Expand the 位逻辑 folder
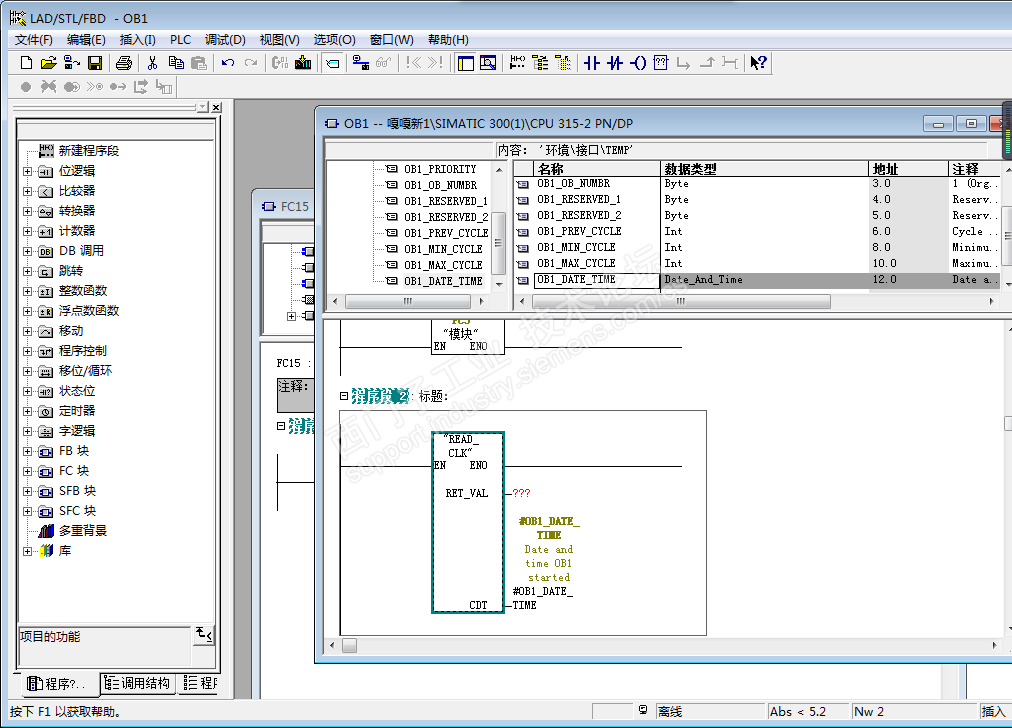This screenshot has width=1012, height=728. click(x=27, y=171)
